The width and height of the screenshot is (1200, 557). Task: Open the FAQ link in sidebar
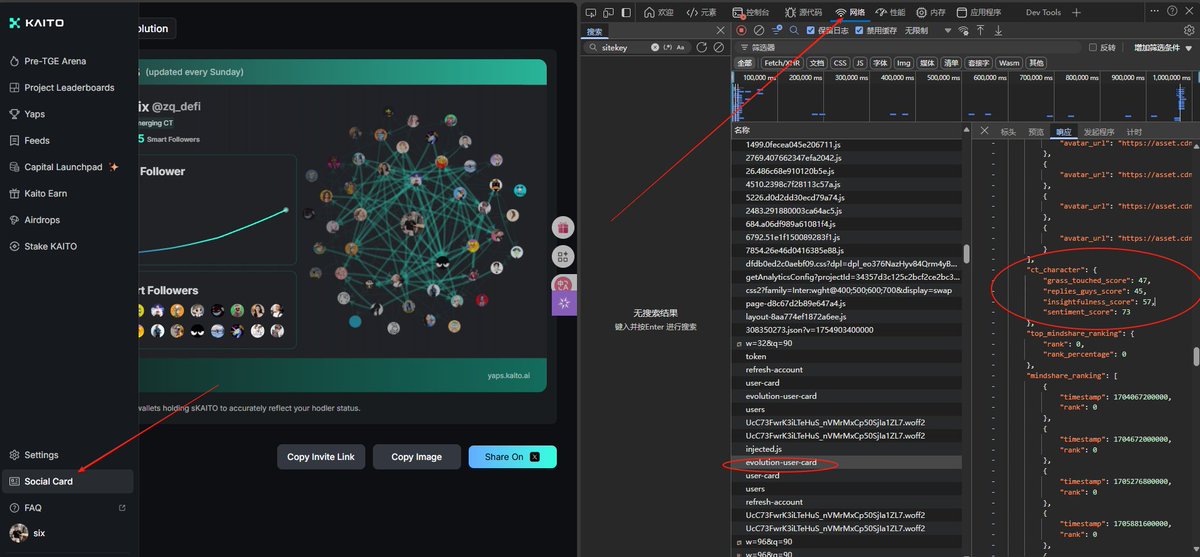point(67,508)
